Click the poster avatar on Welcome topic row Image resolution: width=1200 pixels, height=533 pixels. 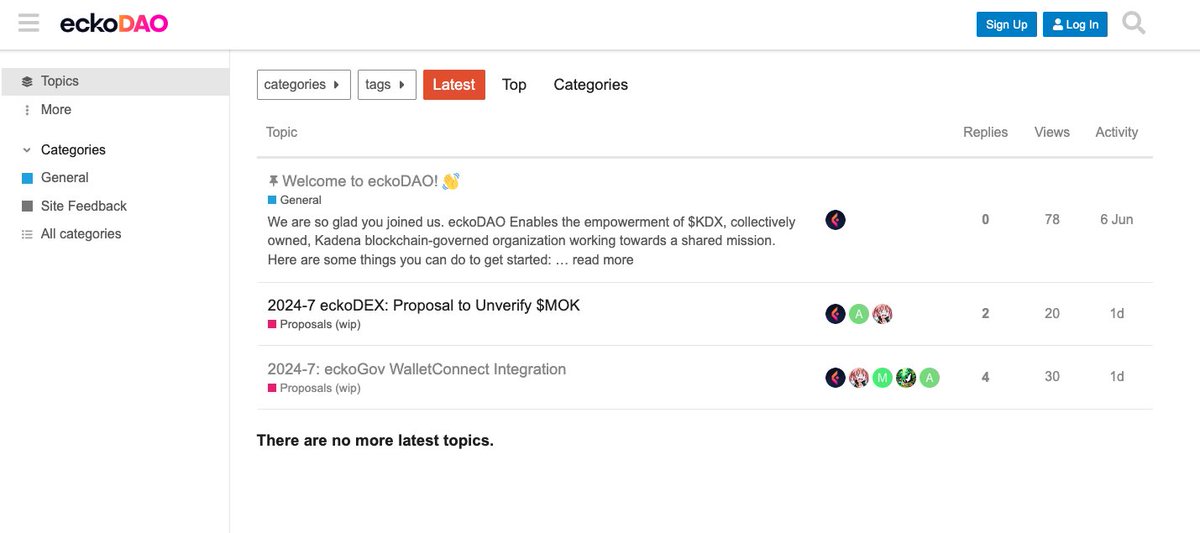[836, 220]
